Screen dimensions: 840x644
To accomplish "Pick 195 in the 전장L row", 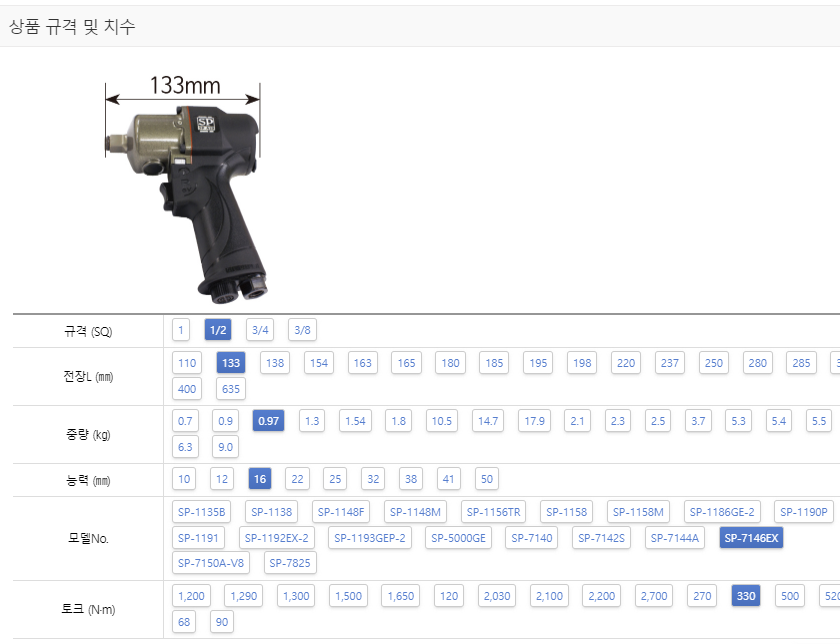I will pyautogui.click(x=538, y=363).
